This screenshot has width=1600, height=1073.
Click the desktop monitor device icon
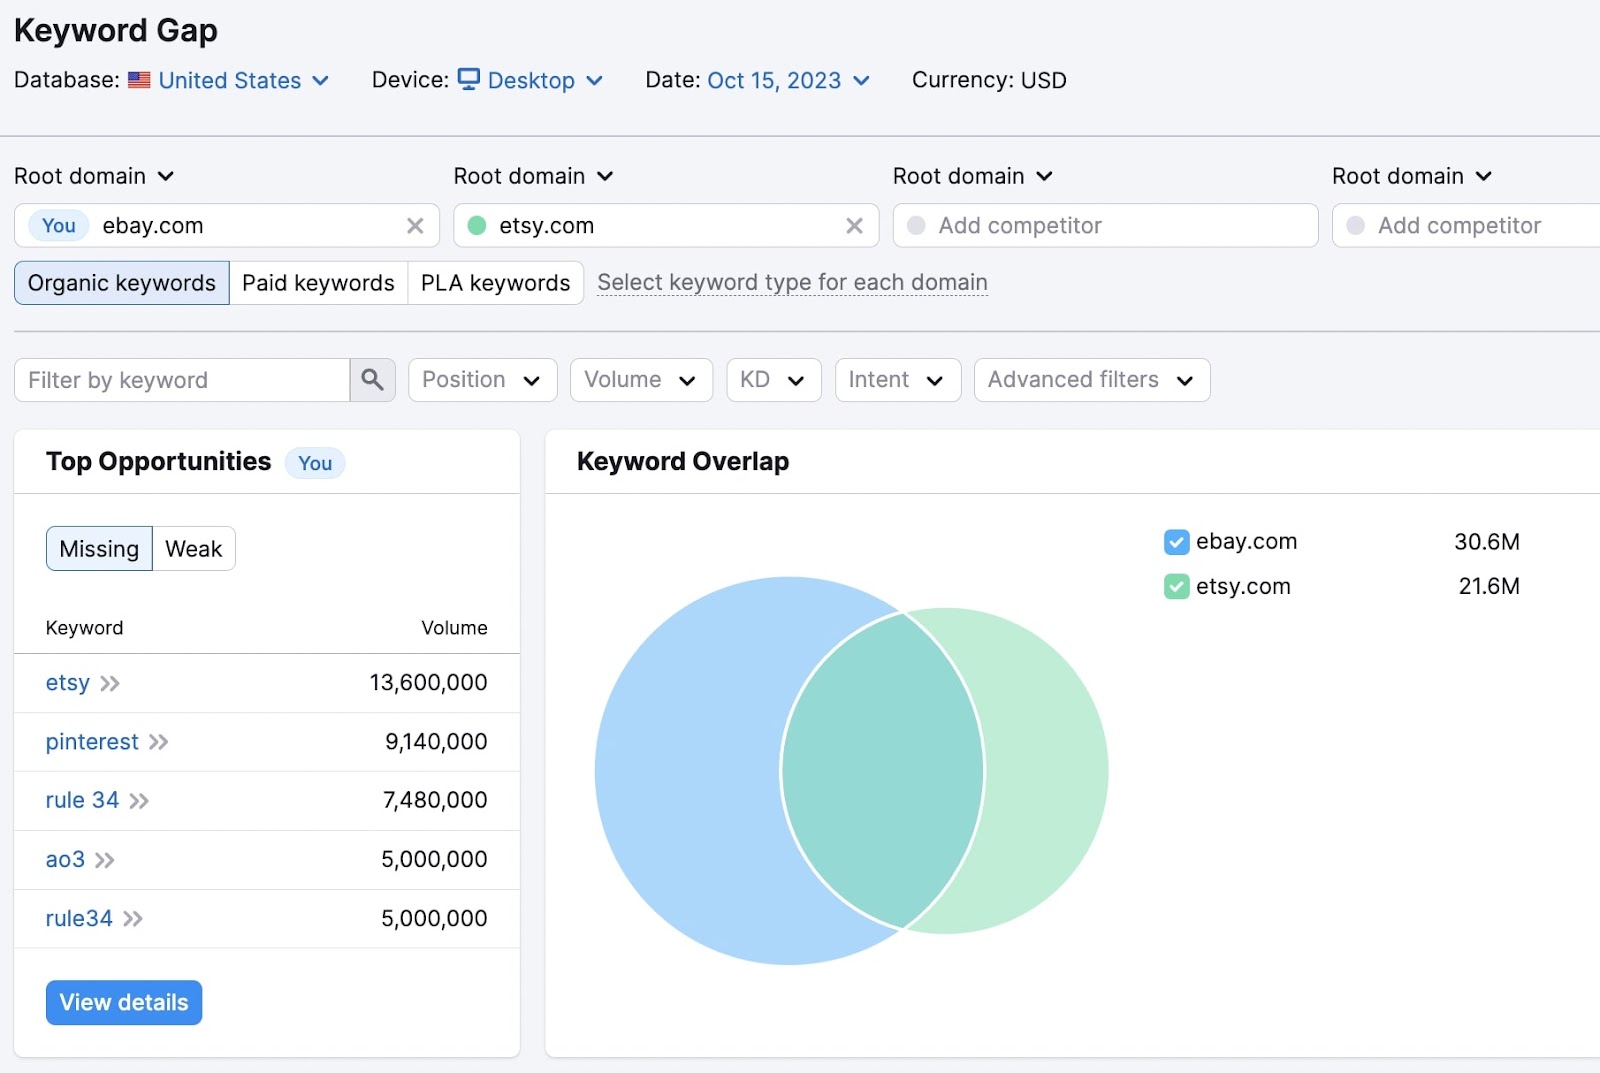[468, 79]
